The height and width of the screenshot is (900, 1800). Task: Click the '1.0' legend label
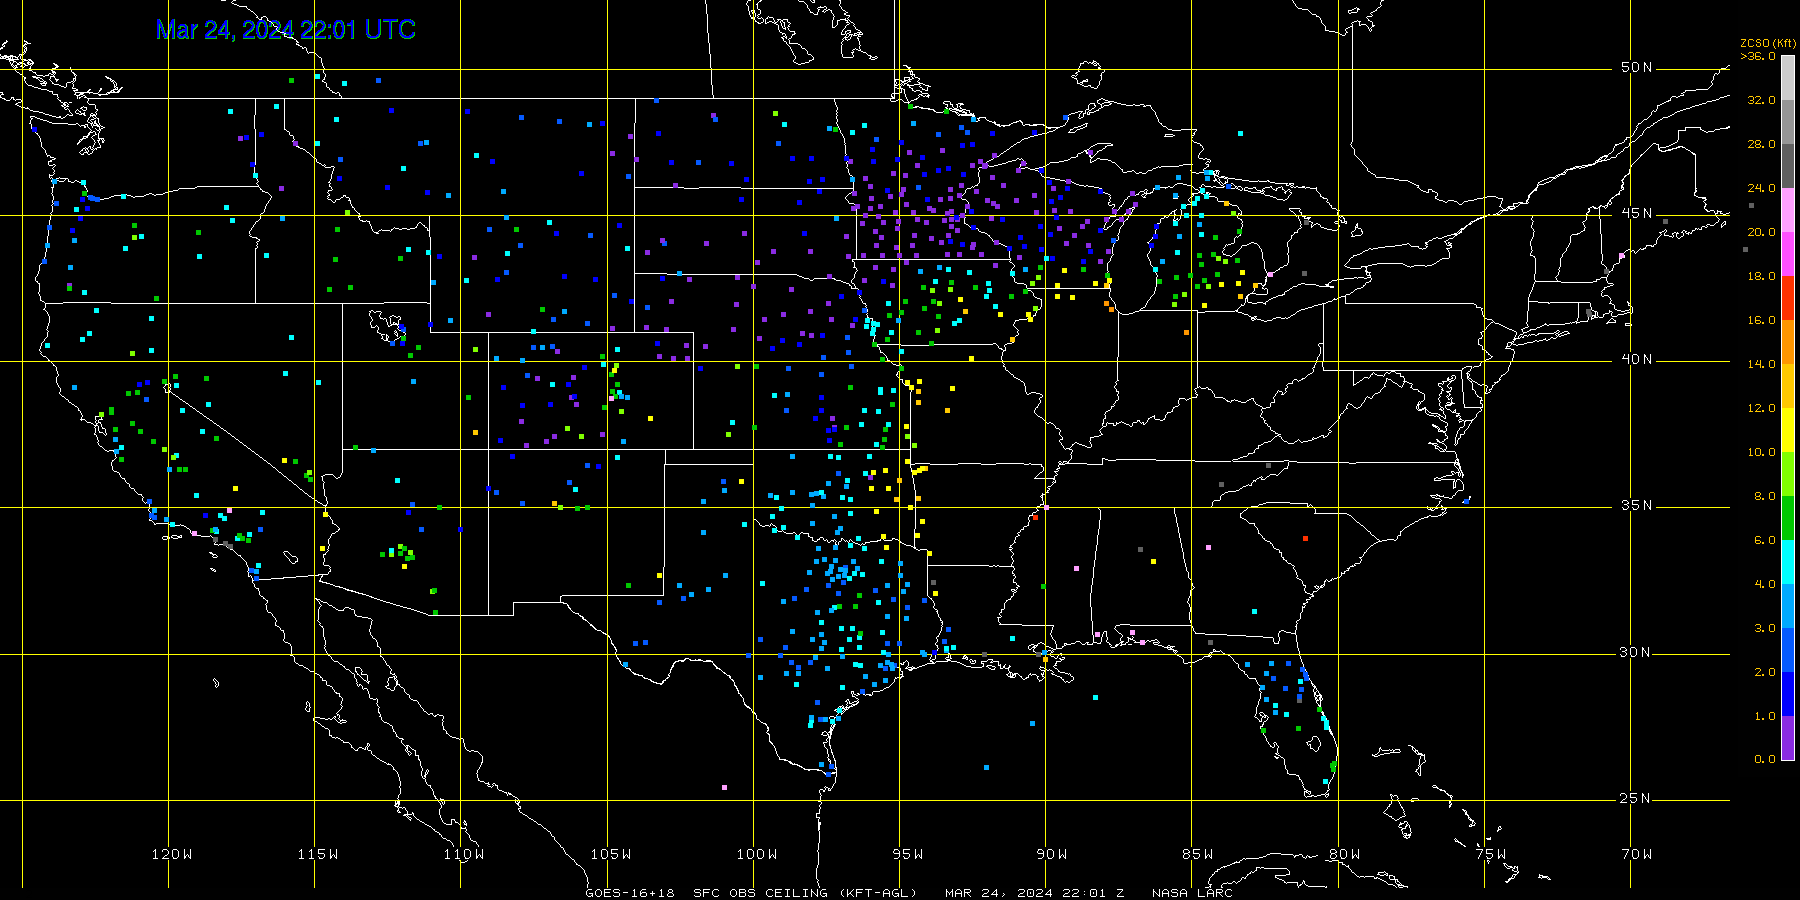[x=1765, y=716]
